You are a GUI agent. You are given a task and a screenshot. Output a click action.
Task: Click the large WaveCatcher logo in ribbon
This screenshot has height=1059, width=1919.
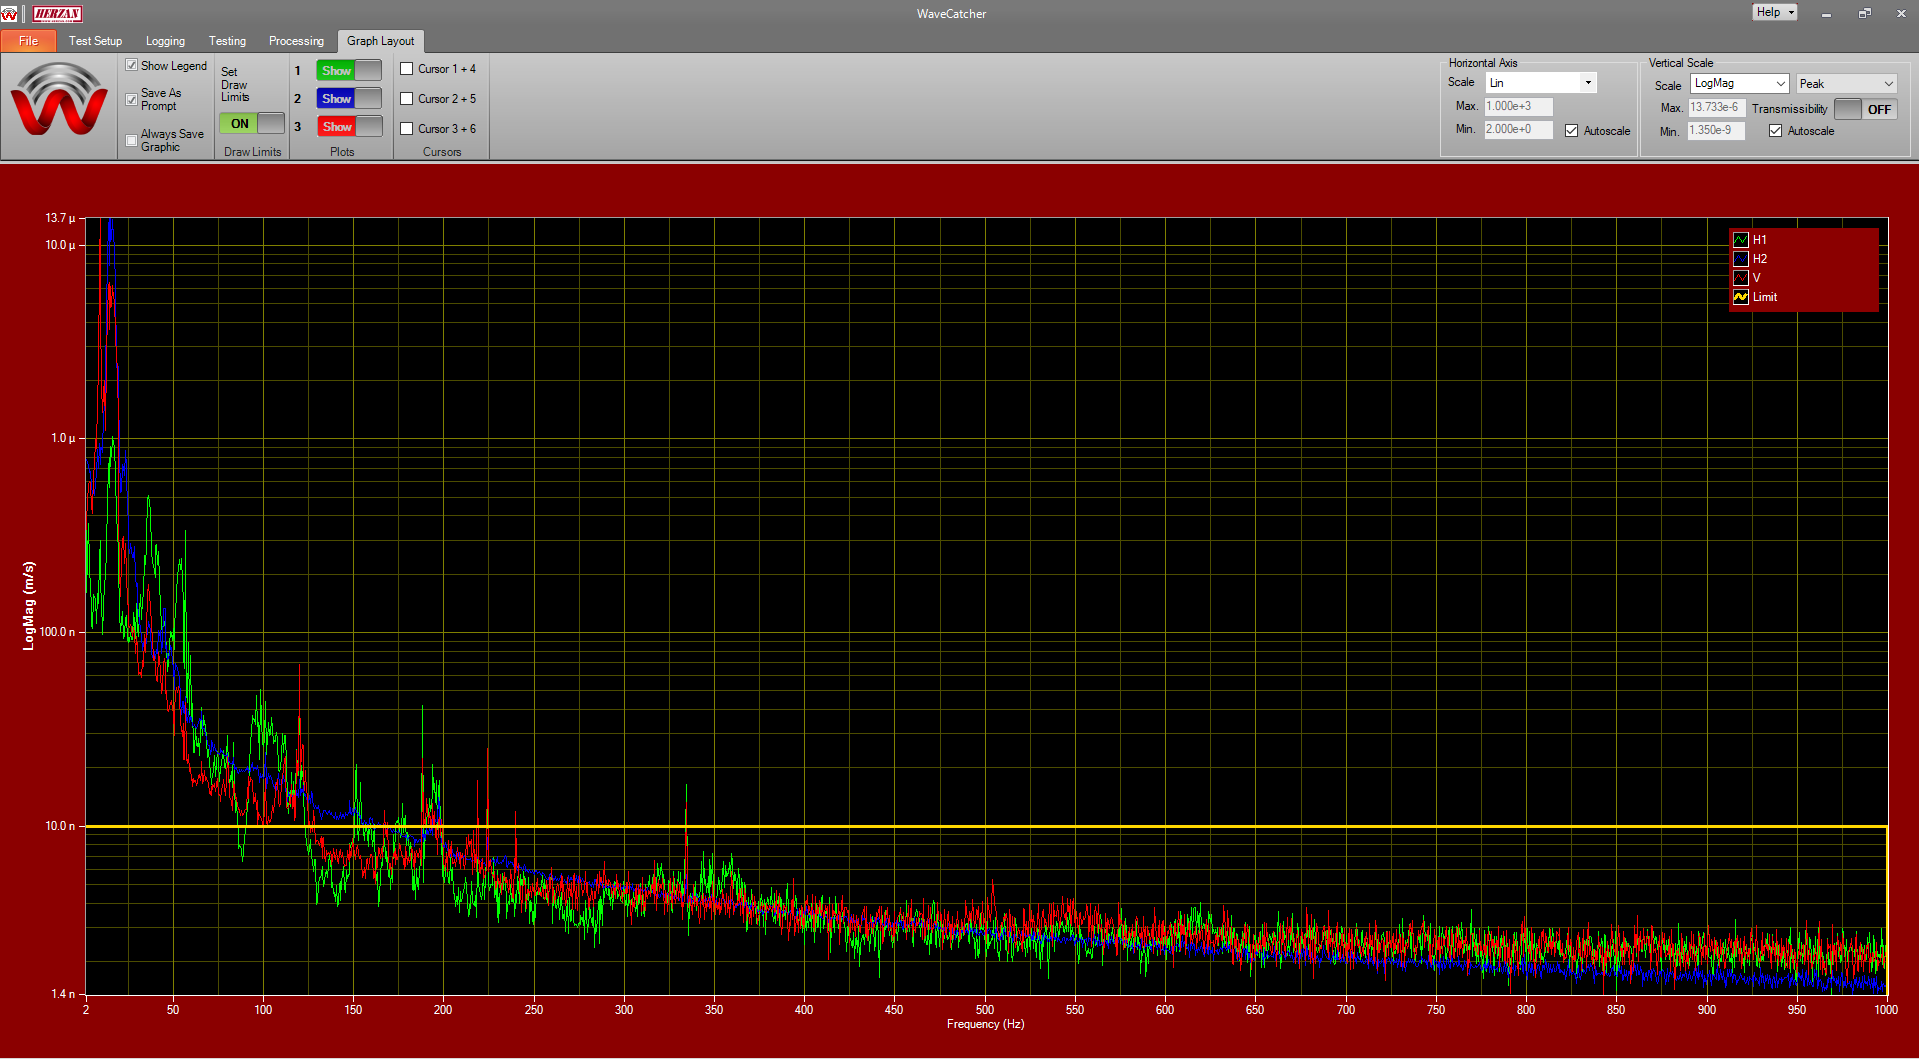point(59,100)
